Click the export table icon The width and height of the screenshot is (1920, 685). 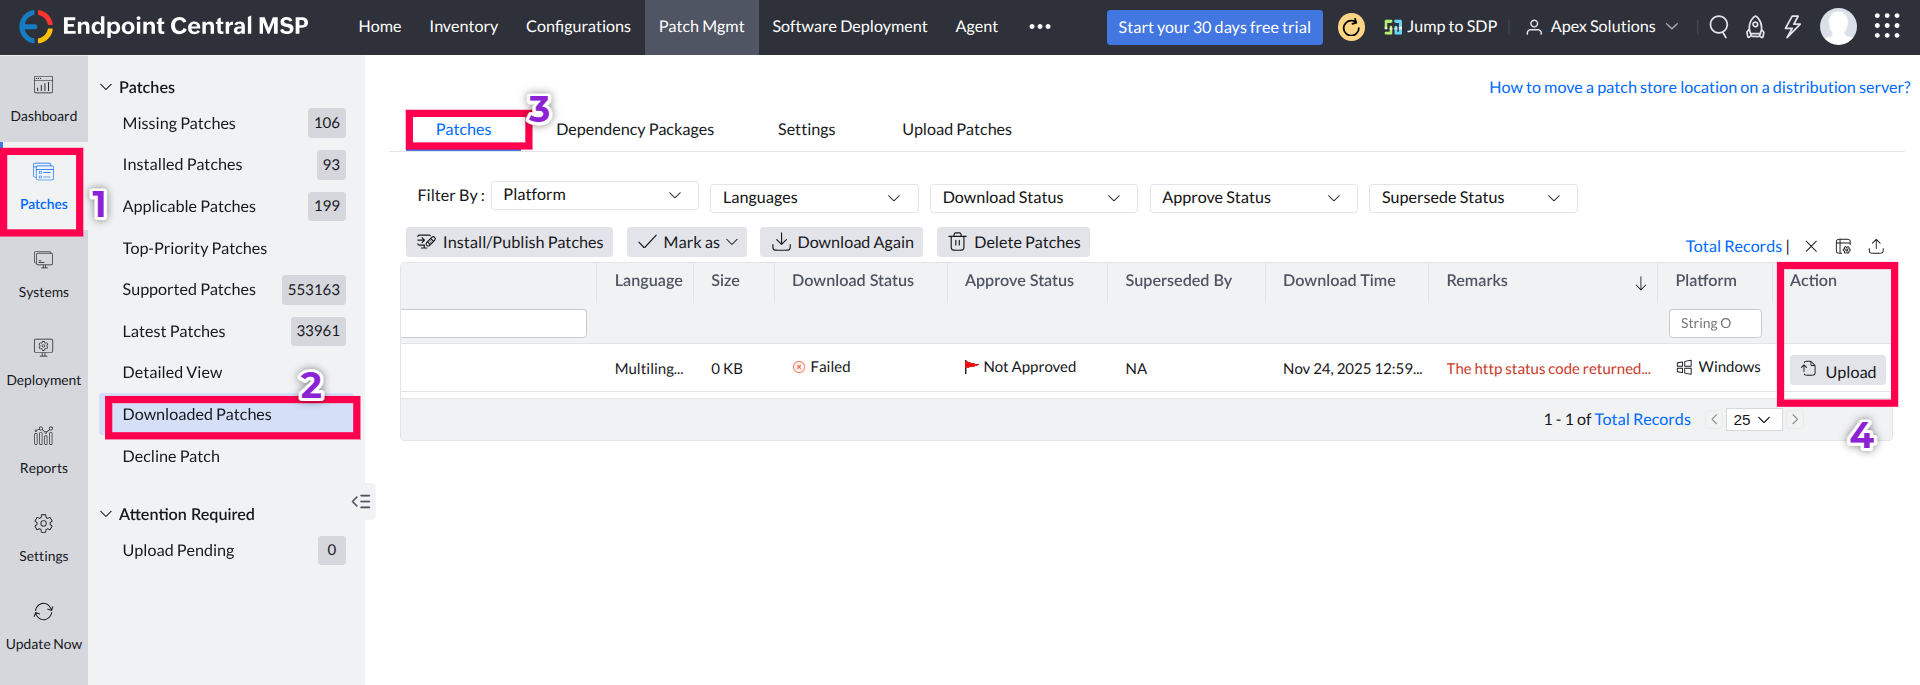click(1877, 246)
